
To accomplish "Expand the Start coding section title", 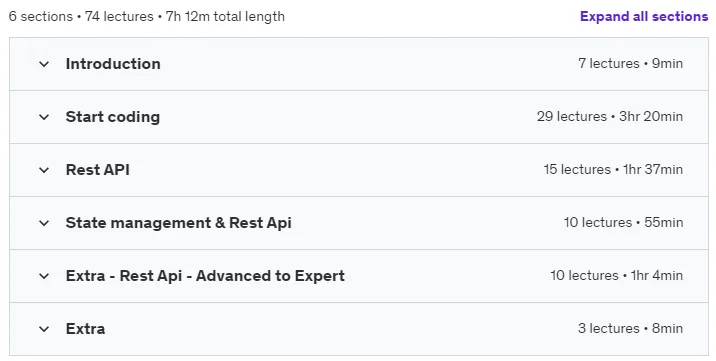I will (x=113, y=117).
